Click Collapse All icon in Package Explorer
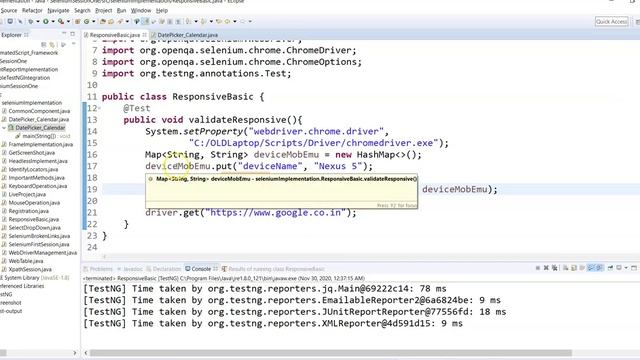This screenshot has width=640, height=360. pyautogui.click(x=44, y=44)
